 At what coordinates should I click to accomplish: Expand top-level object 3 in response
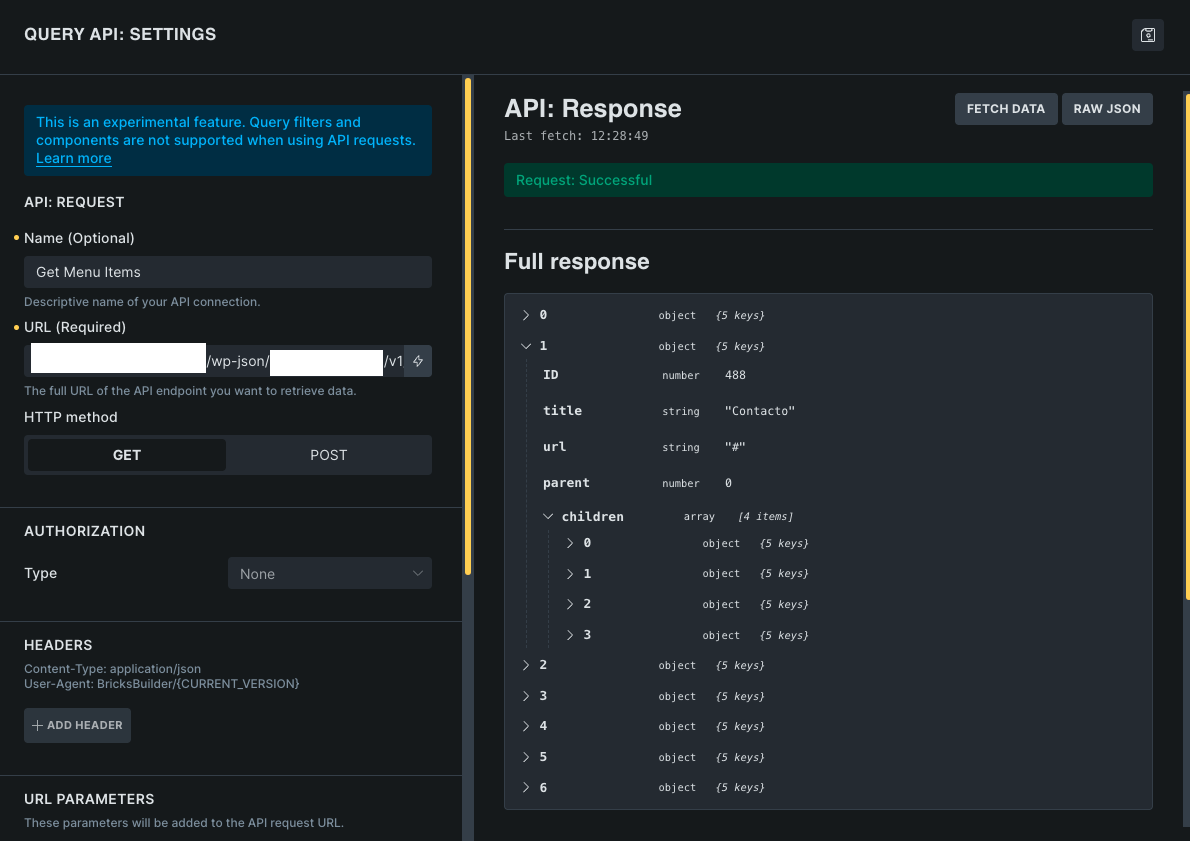coord(526,696)
